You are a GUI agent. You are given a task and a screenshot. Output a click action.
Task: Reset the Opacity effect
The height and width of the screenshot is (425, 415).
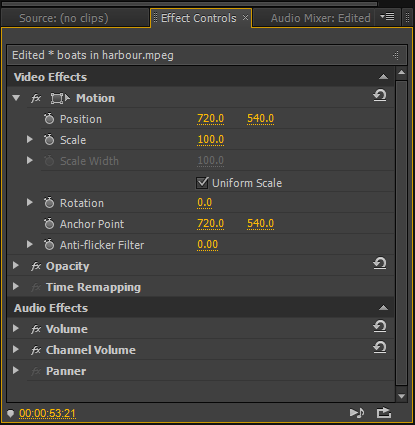380,263
